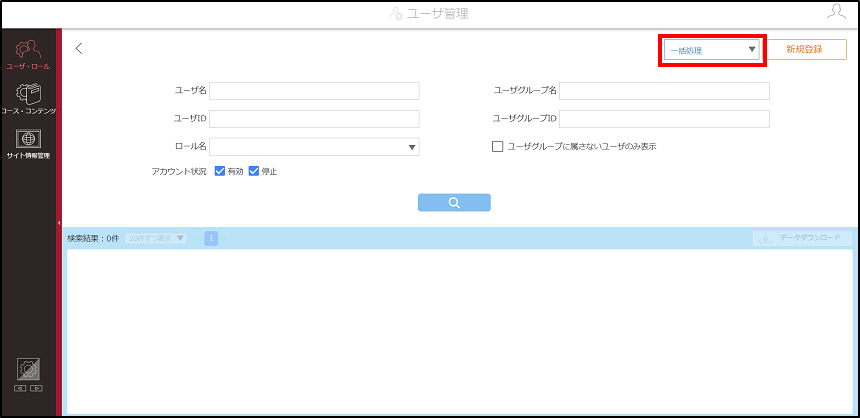Click the user profile icon at top right
The image size is (860, 418).
pyautogui.click(x=836, y=13)
